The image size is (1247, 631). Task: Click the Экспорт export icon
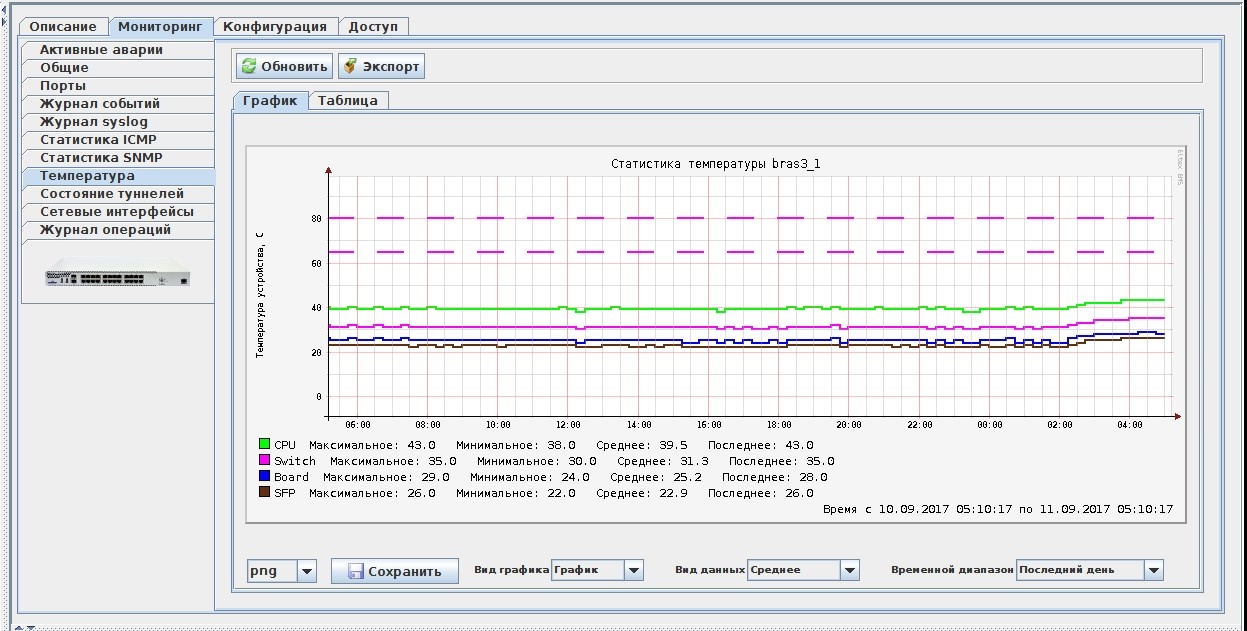tap(350, 67)
